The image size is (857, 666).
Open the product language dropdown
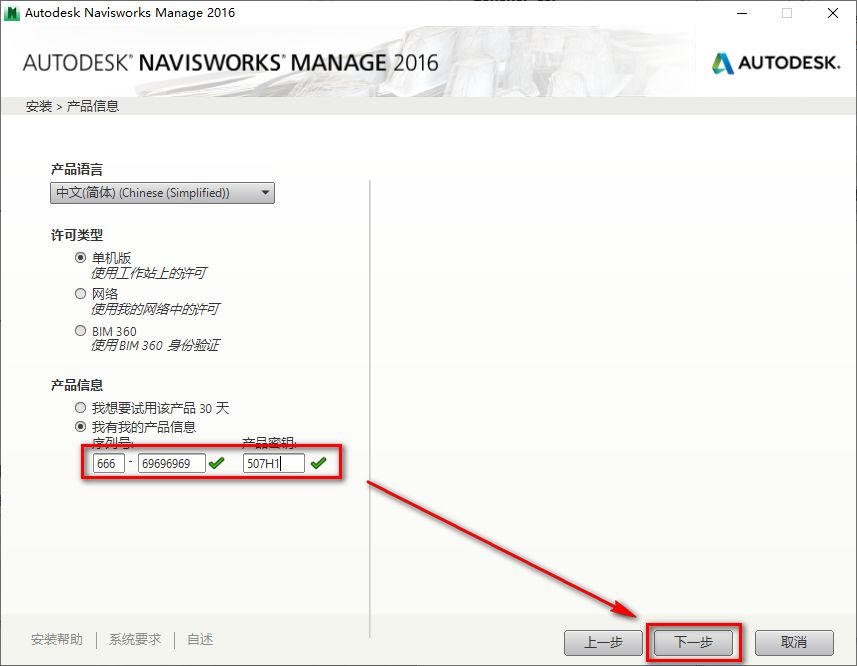(x=265, y=192)
